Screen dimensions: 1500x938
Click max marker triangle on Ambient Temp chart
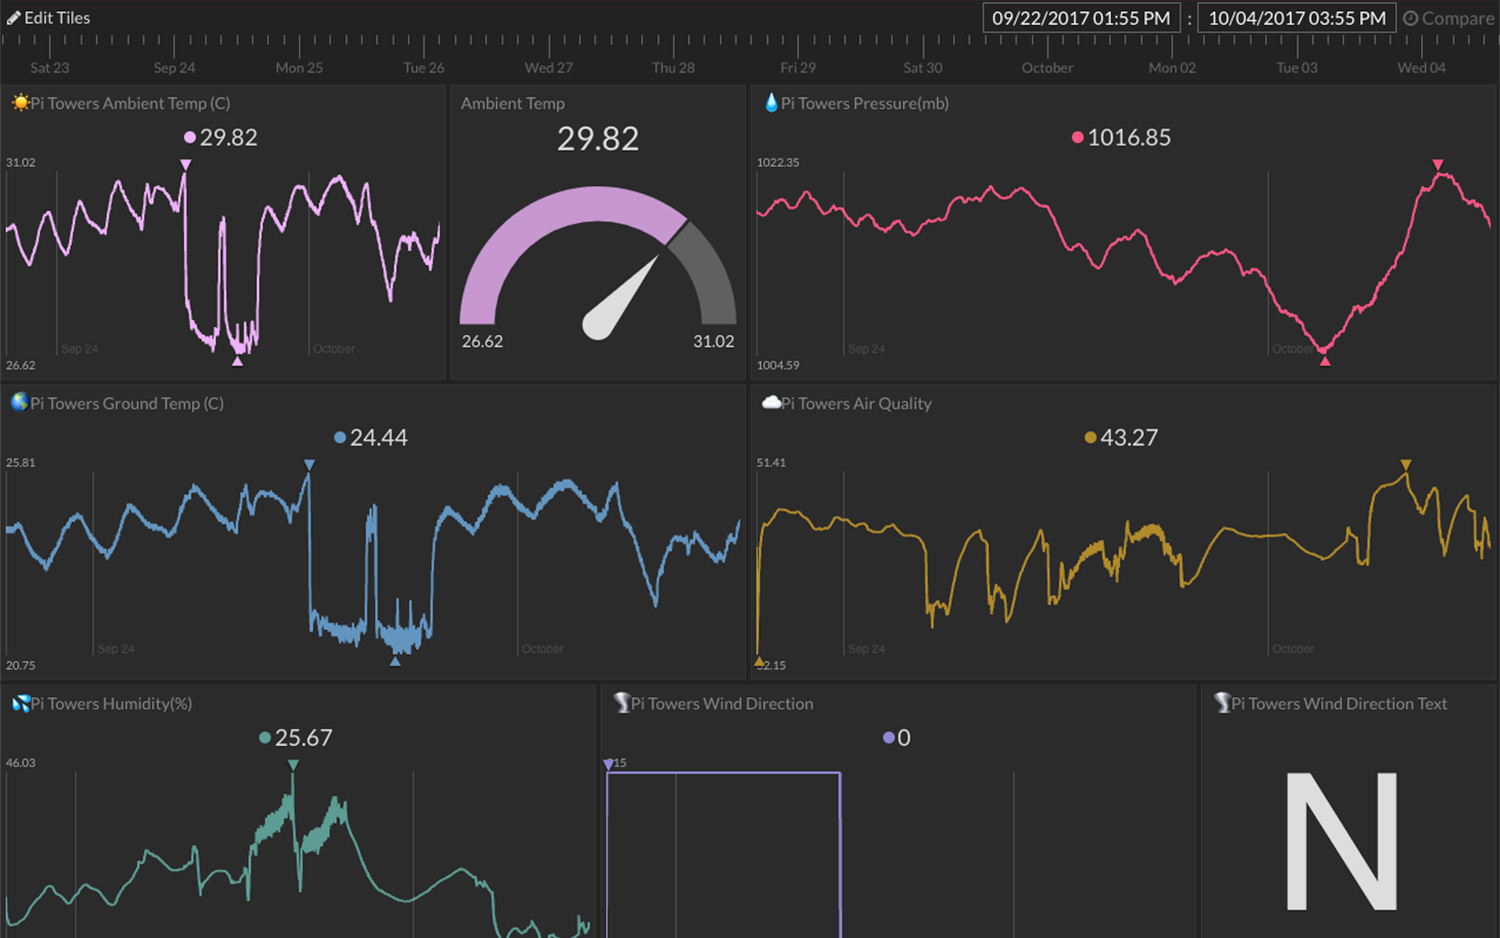[185, 165]
